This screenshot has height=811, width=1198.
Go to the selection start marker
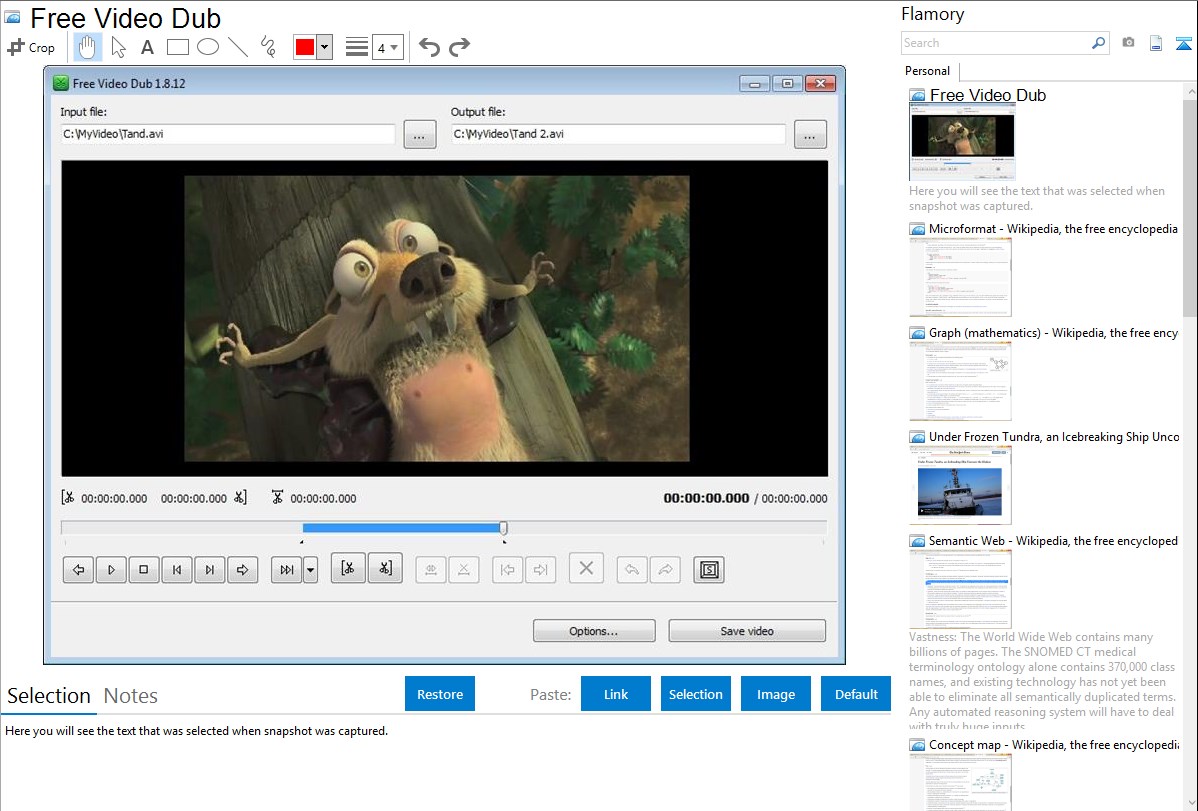tap(507, 569)
